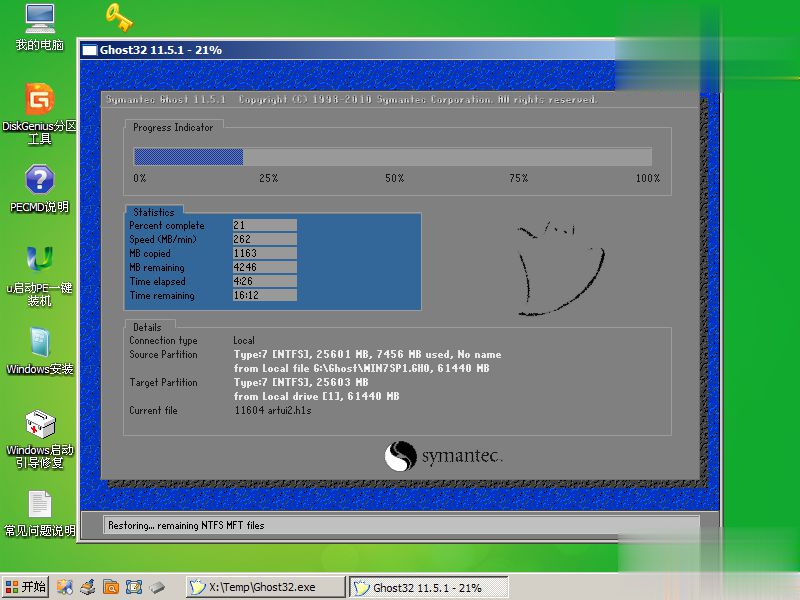
Task: Click the Symantec logo
Action: 443,456
